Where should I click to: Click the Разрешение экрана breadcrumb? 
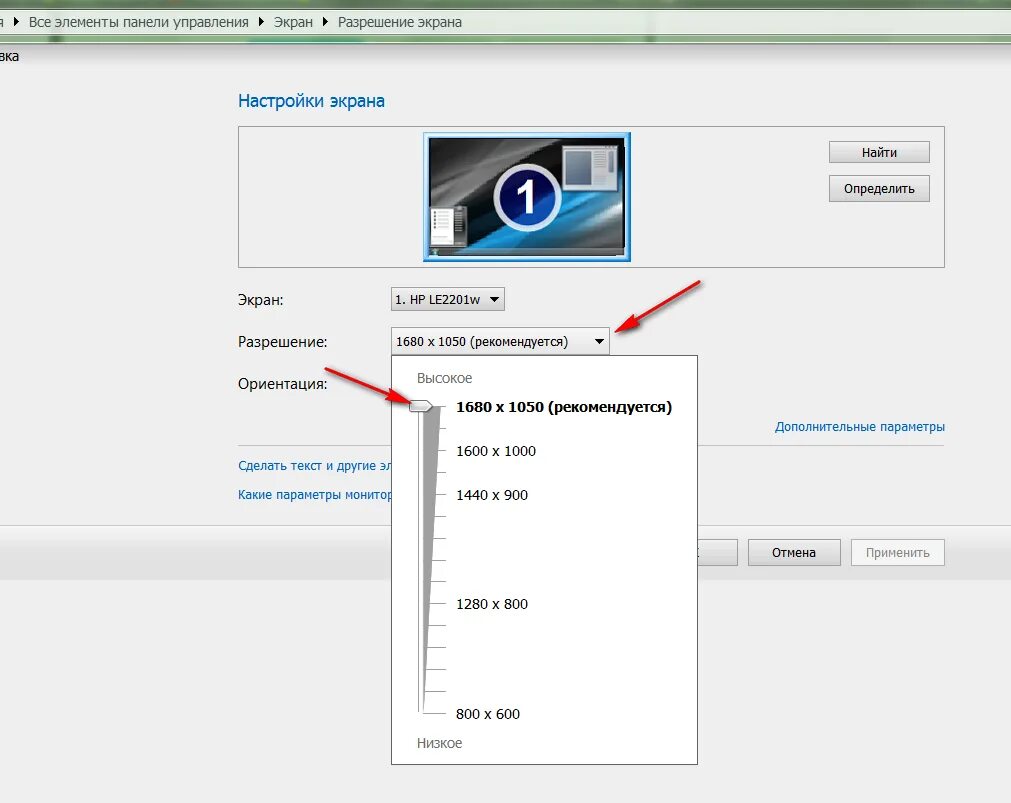coord(400,22)
